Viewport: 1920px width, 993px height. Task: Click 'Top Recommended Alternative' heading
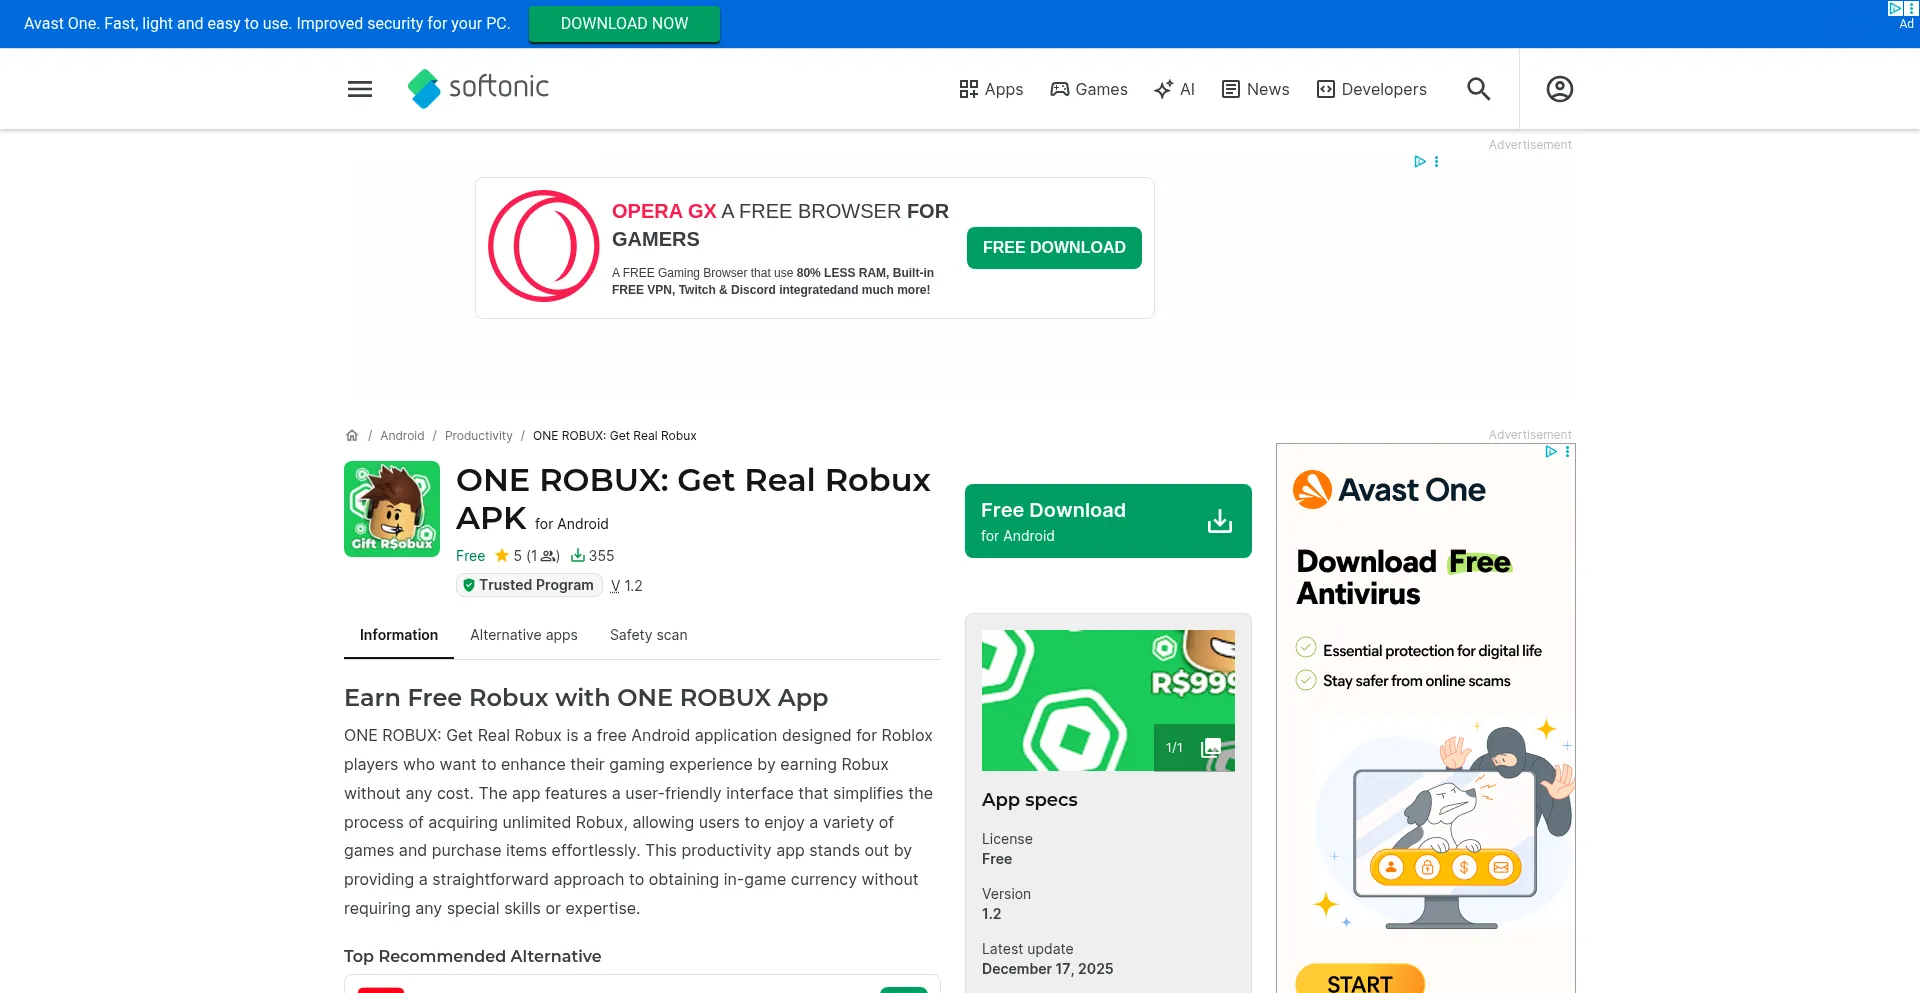pos(473,956)
